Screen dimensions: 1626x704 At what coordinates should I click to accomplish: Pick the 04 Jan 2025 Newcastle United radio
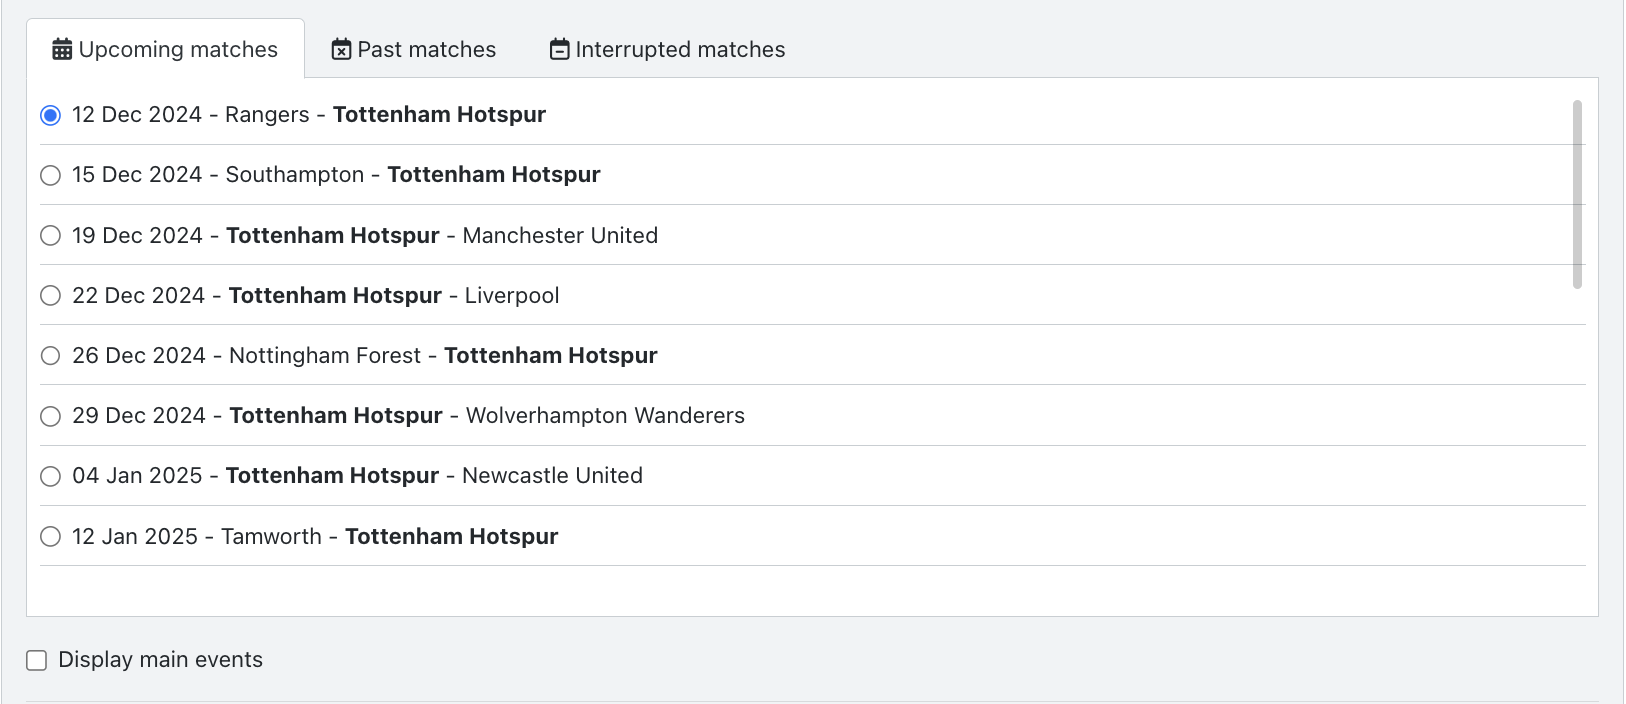point(50,476)
